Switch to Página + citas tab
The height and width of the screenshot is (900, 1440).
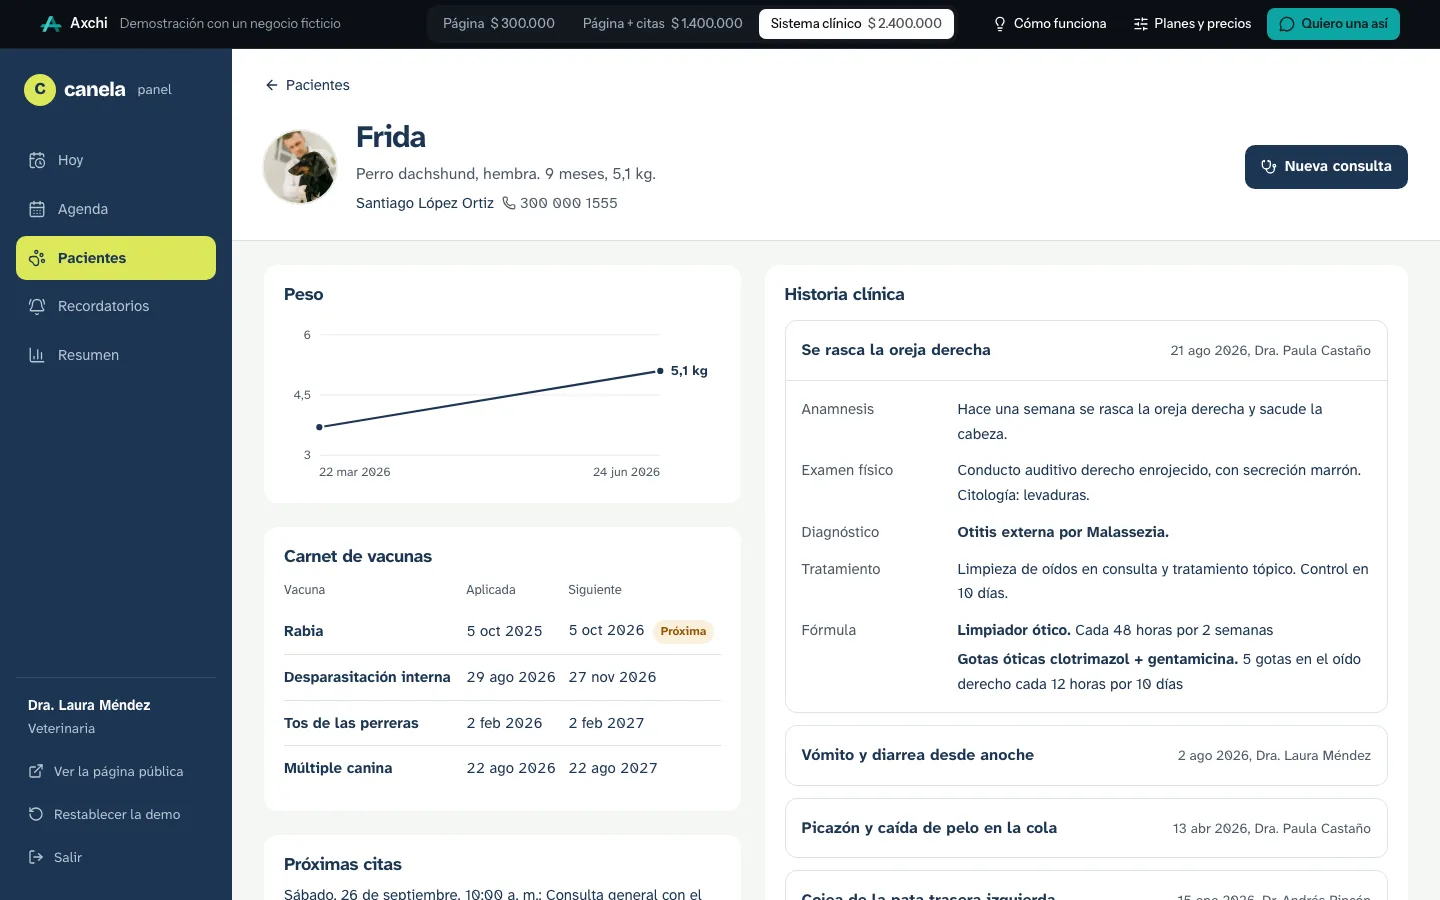[663, 23]
